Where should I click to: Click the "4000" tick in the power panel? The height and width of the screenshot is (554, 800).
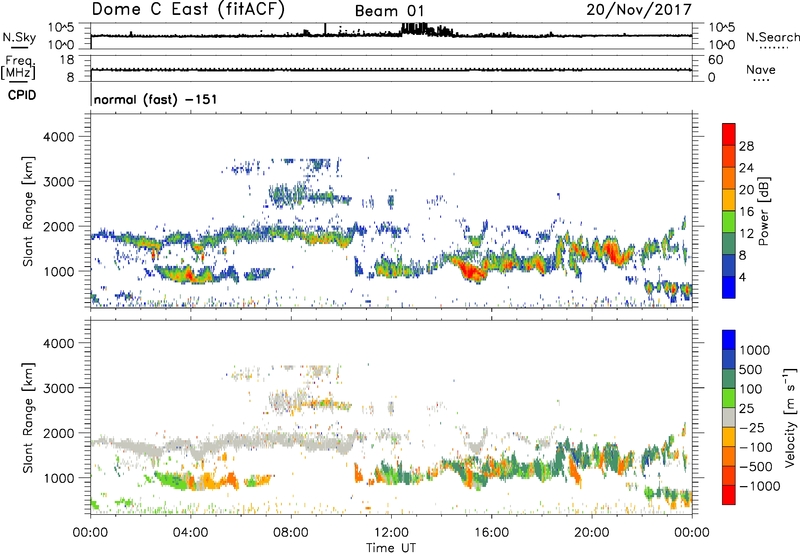(58, 137)
